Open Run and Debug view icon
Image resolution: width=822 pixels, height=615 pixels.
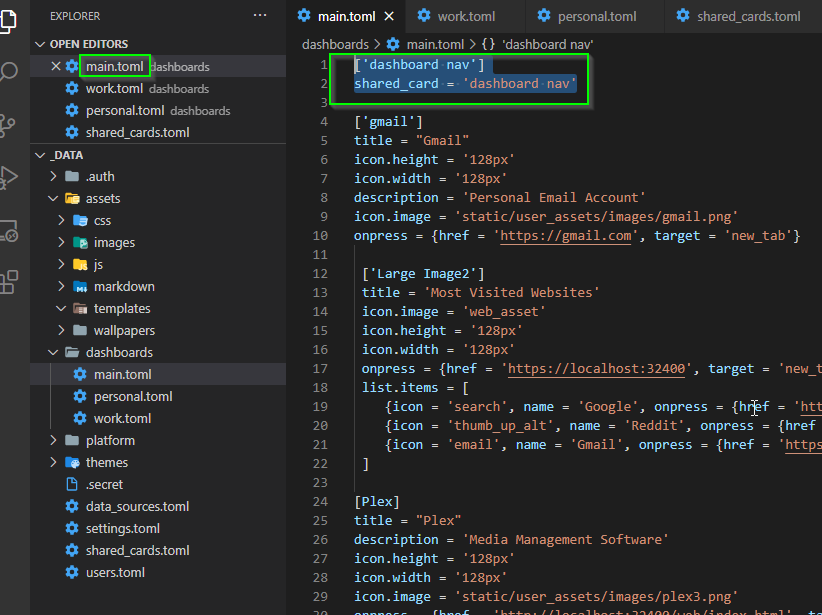tap(8, 177)
